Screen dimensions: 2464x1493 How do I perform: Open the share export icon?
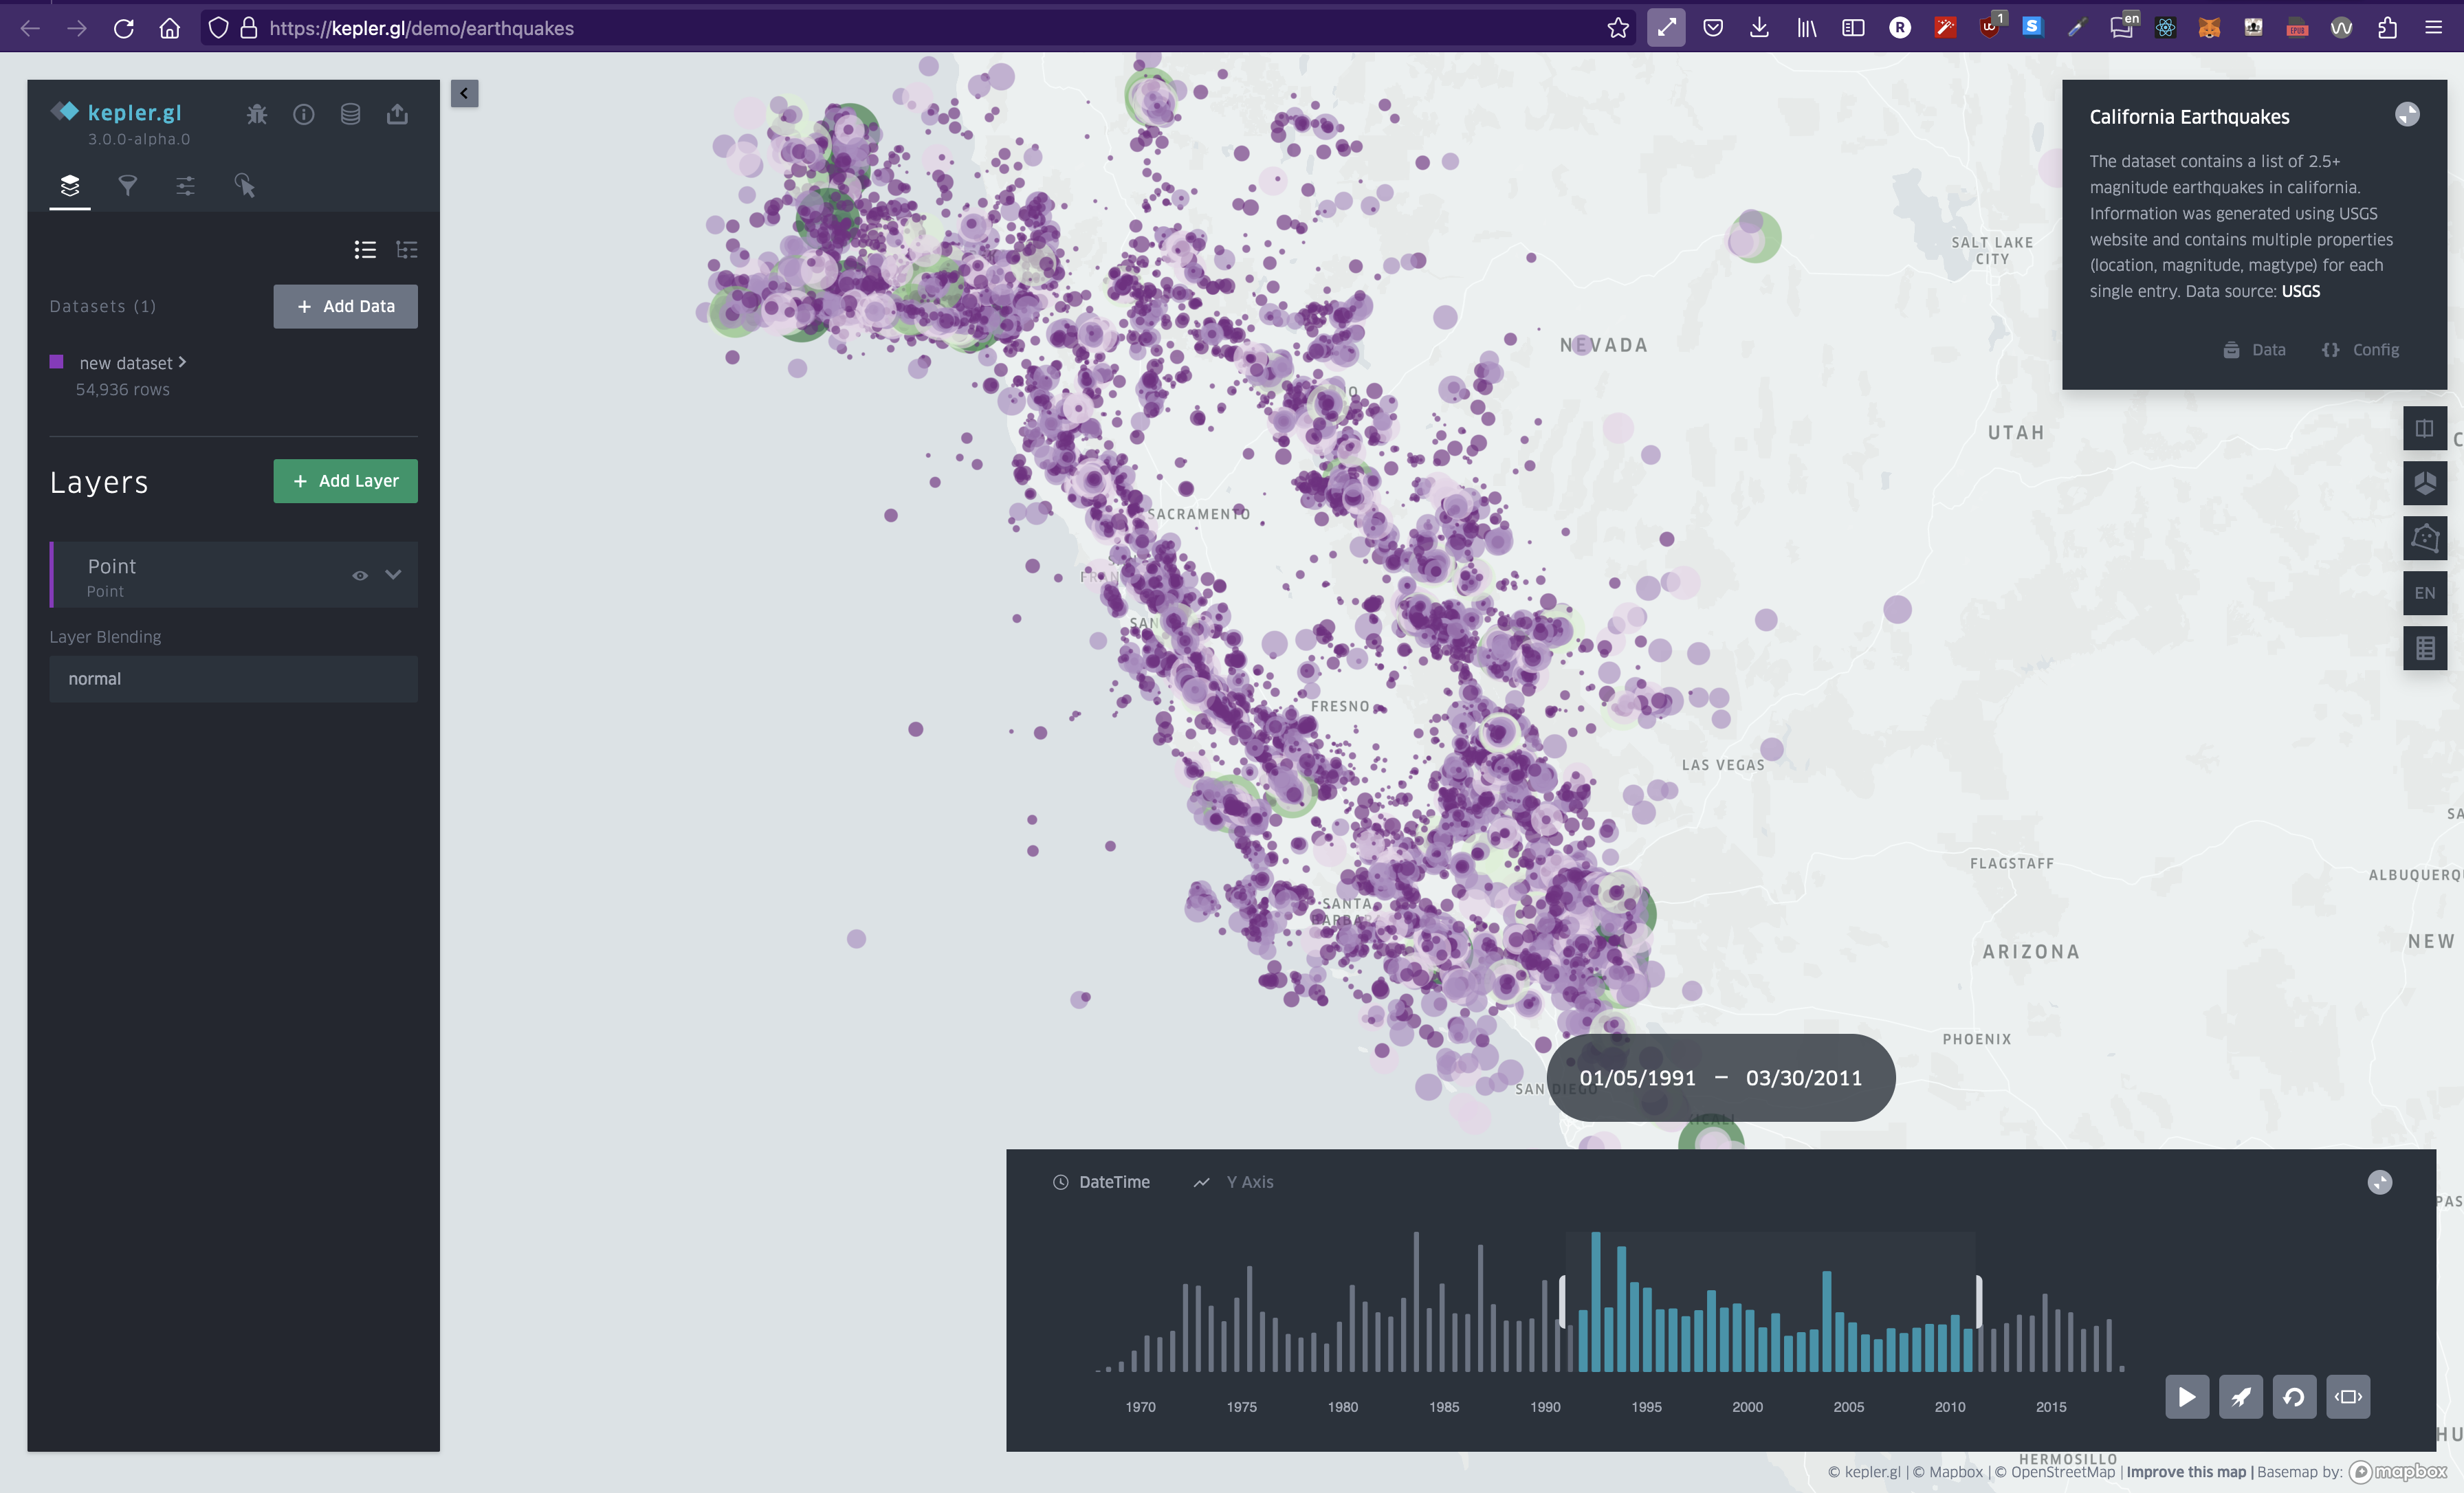coord(397,114)
